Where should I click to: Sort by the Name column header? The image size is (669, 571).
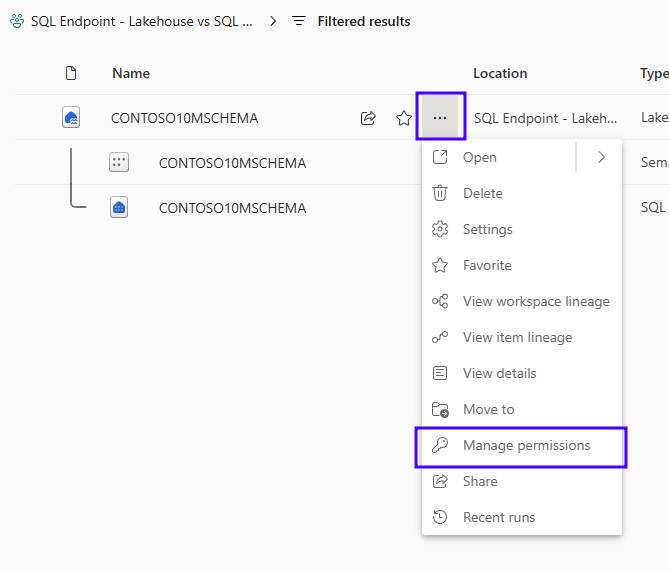131,73
